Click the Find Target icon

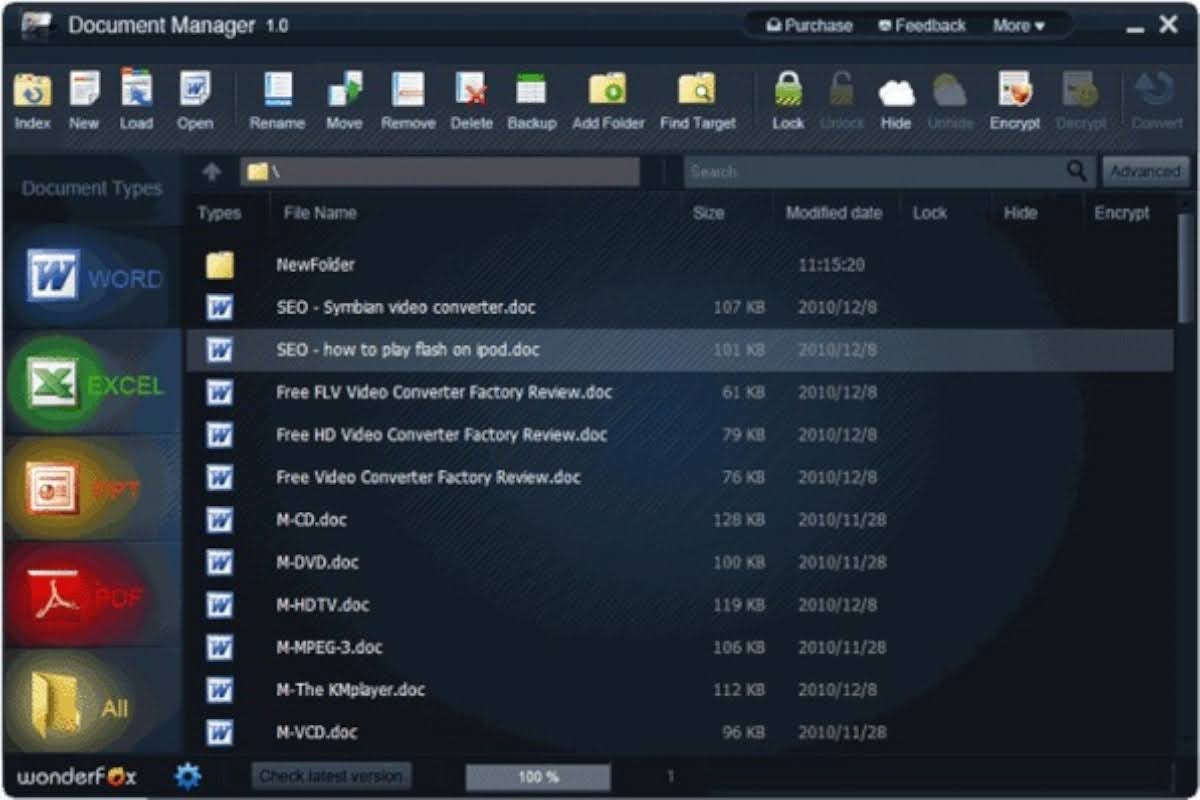[697, 89]
